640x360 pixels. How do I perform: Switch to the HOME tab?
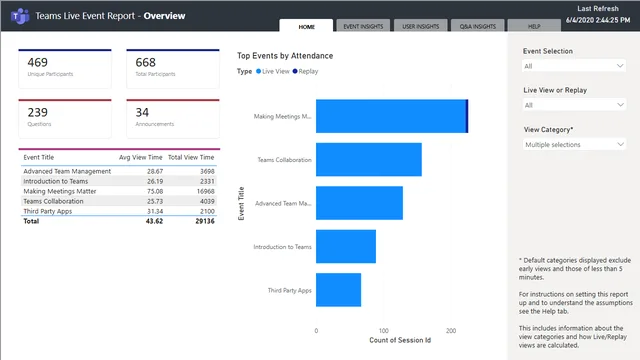point(306,26)
